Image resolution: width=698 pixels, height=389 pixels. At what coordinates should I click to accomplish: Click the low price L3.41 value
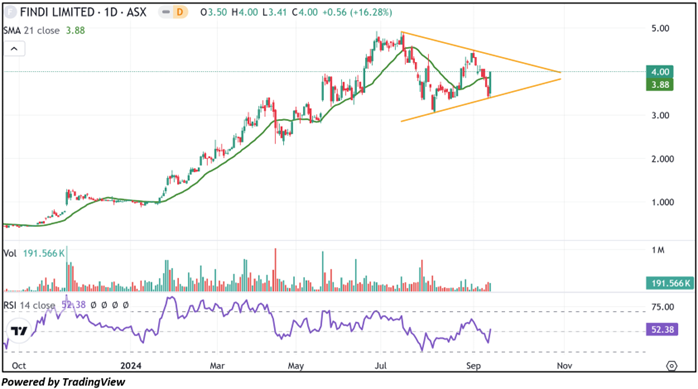274,12
